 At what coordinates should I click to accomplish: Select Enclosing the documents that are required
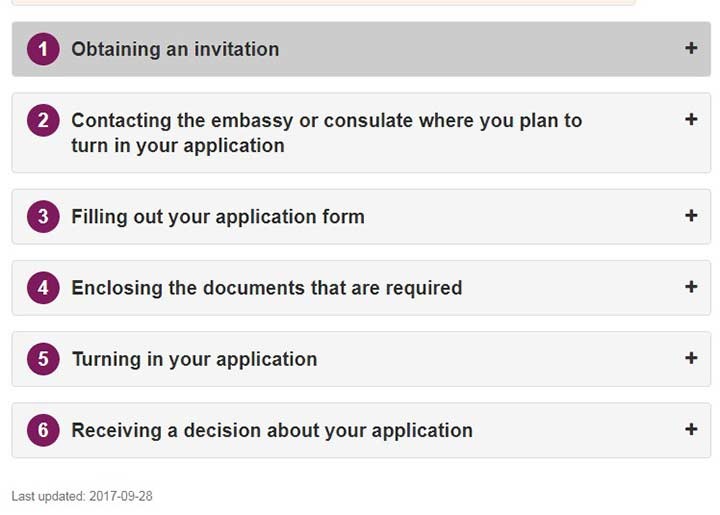267,288
